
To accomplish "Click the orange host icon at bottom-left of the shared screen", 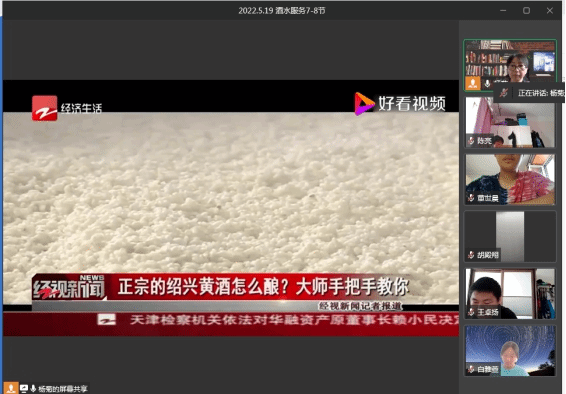I will pos(11,388).
